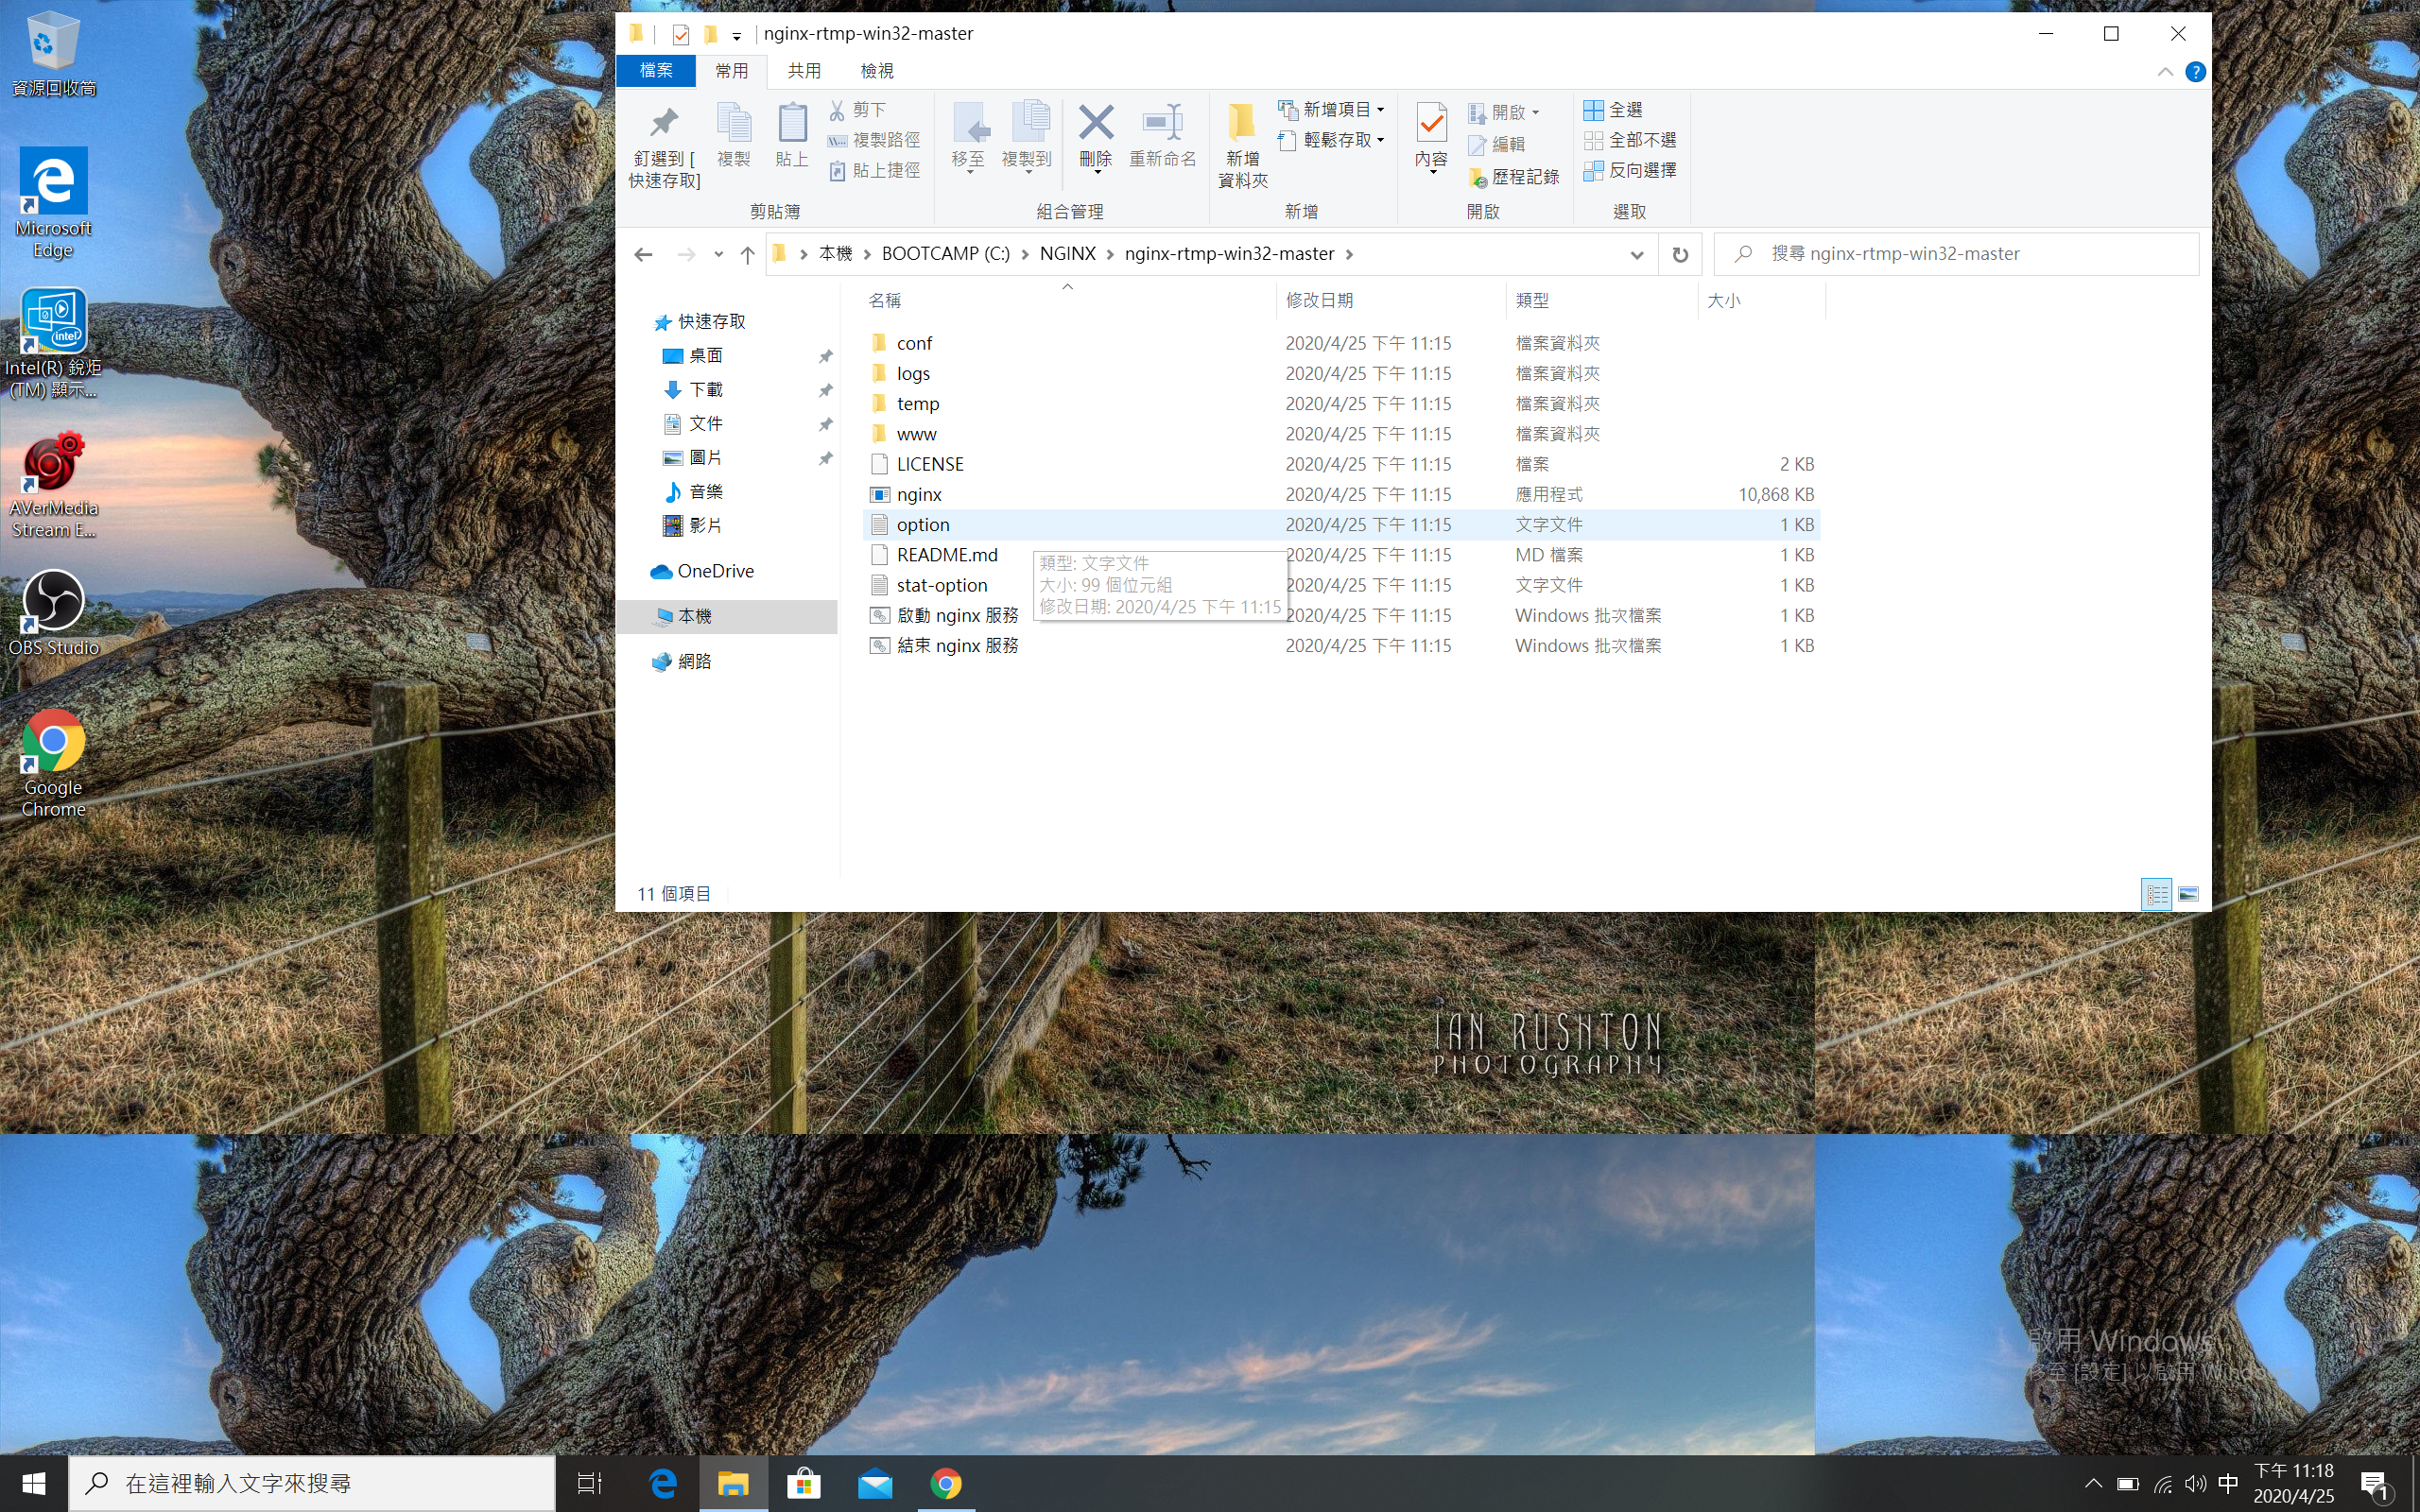Click NGINX in the breadcrumb path
Image resolution: width=2420 pixels, height=1512 pixels.
(1067, 254)
